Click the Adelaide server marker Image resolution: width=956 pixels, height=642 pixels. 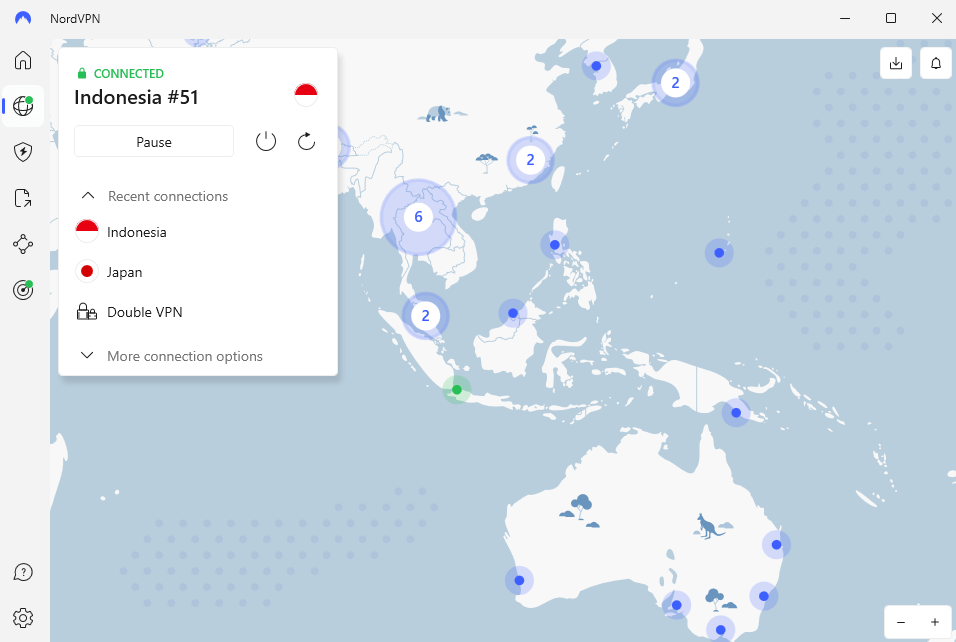click(676, 605)
